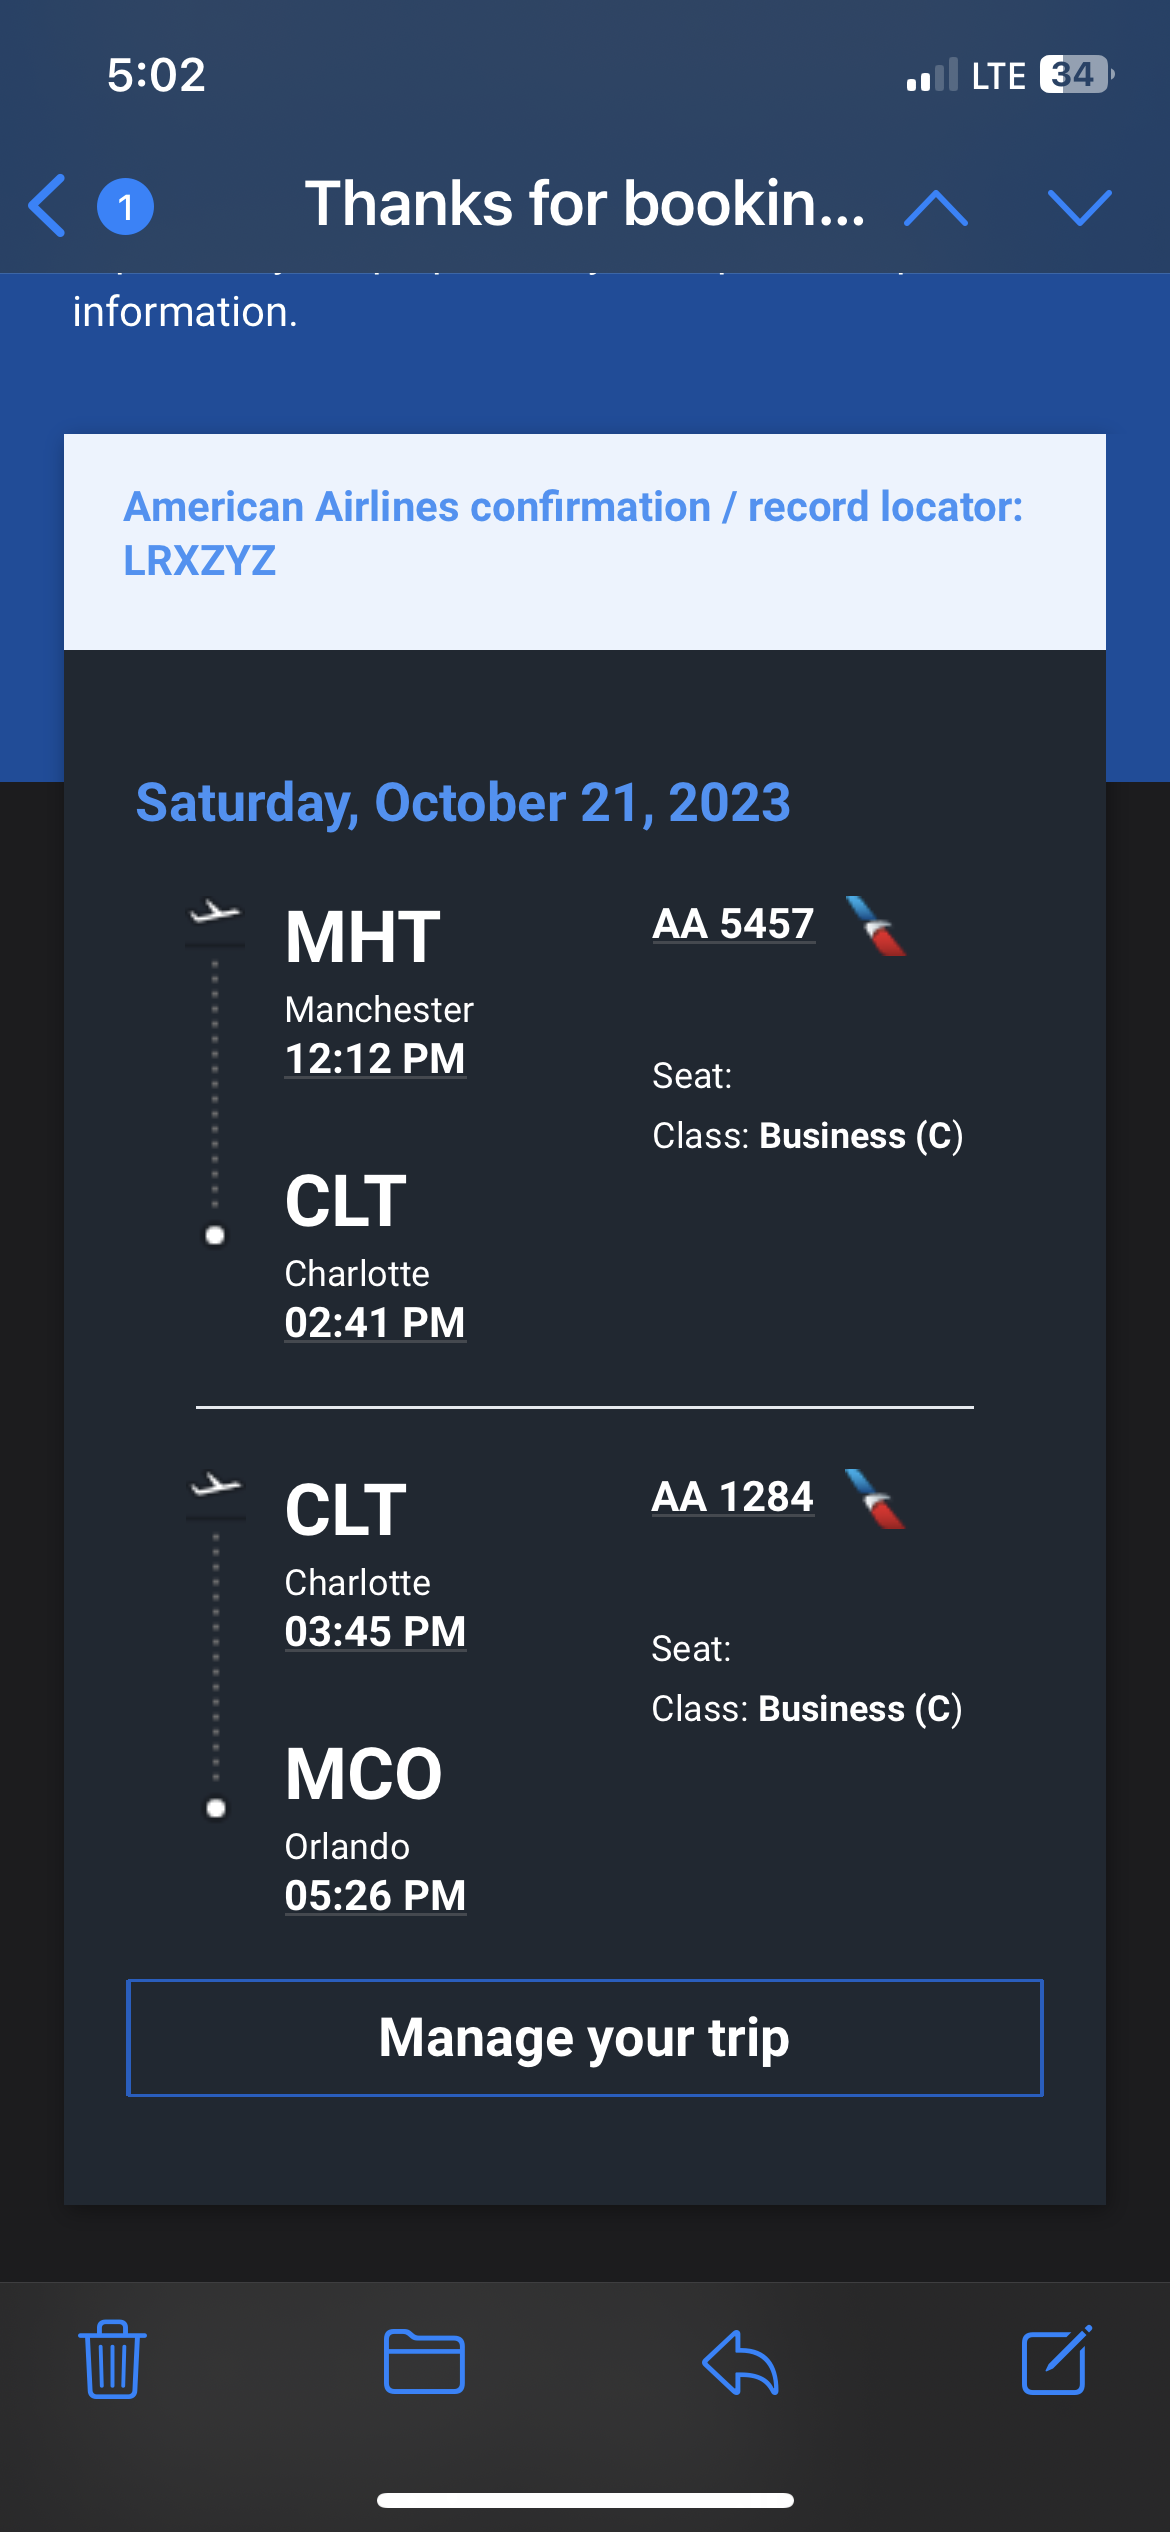Open the move-to-folder icon
This screenshot has height=2532, width=1170.
(424, 2361)
